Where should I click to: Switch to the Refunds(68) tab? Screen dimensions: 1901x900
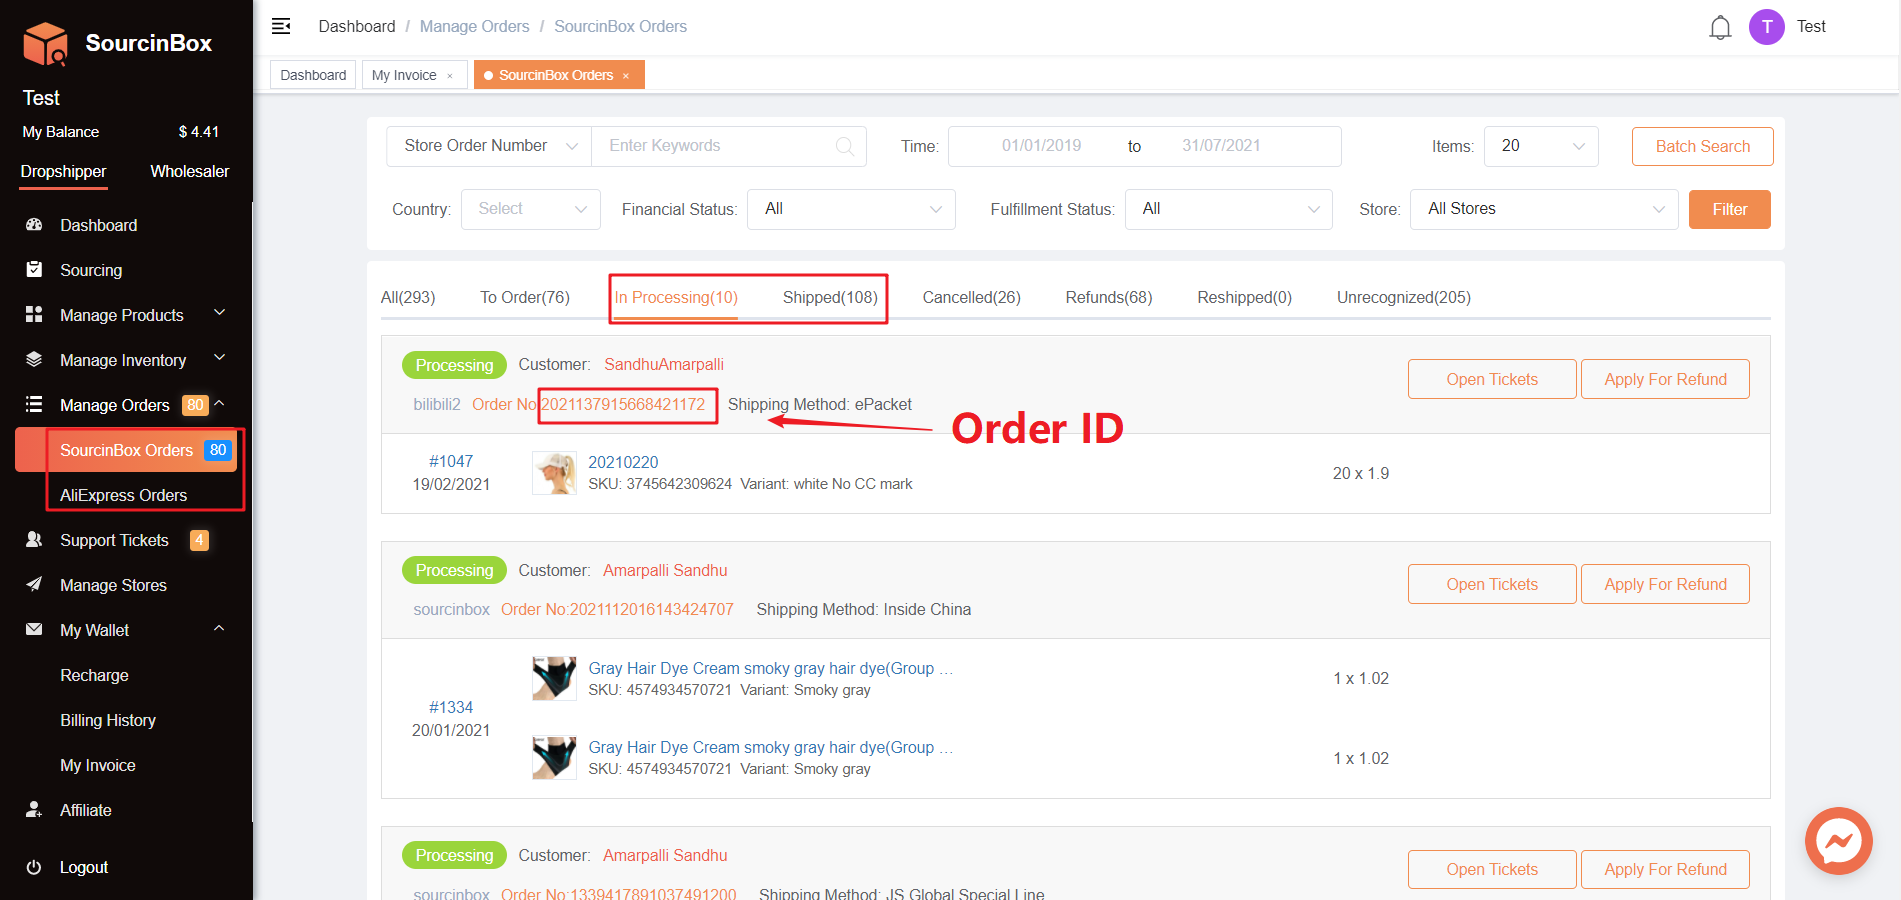point(1109,297)
